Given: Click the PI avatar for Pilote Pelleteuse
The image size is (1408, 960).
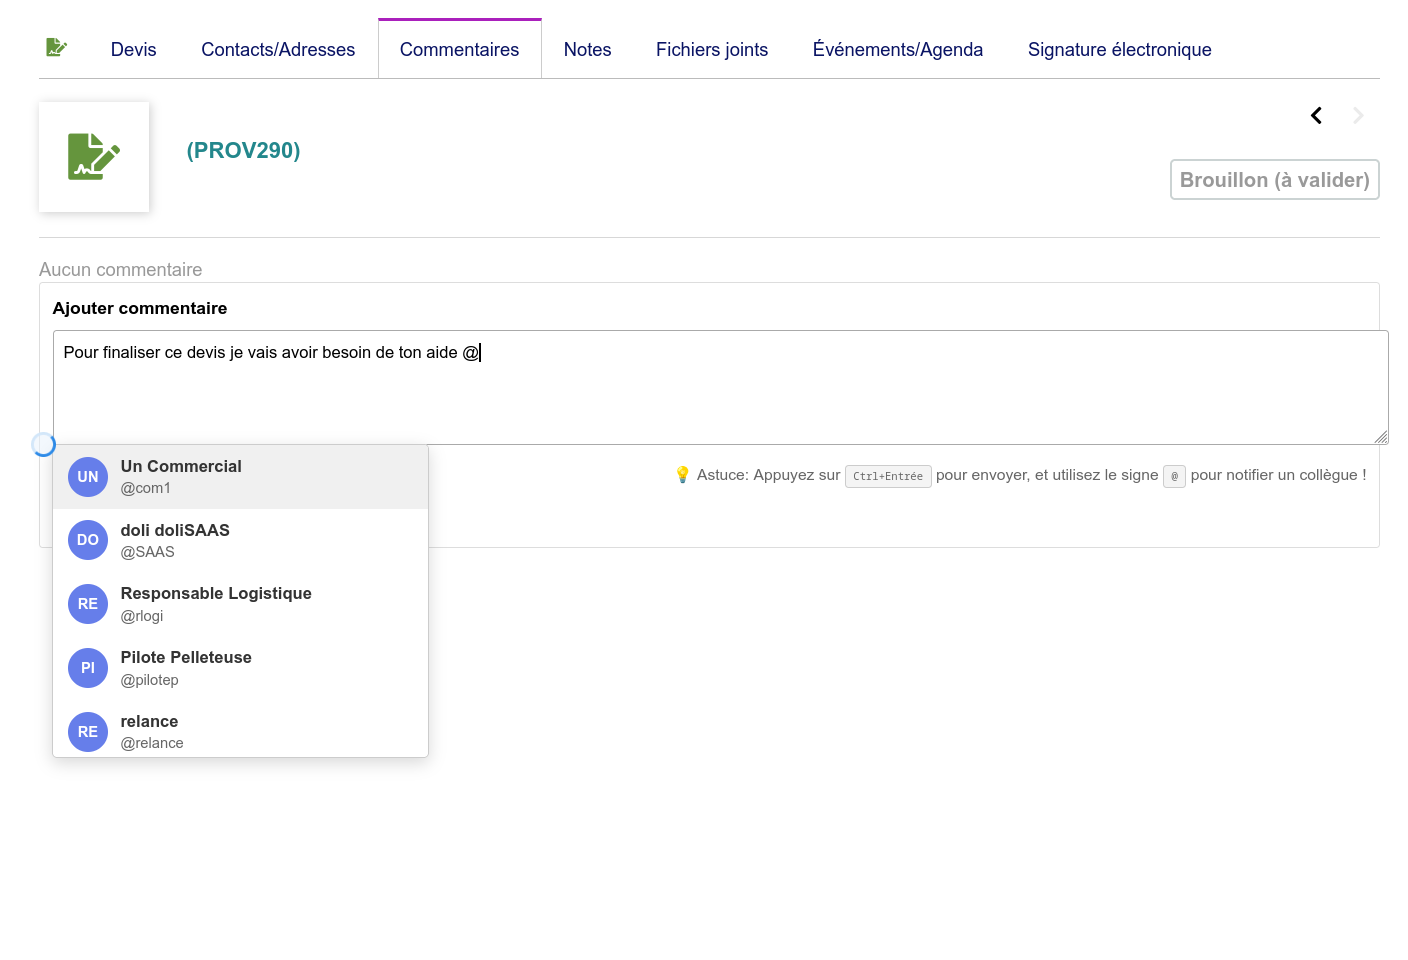Looking at the screenshot, I should pos(88,668).
